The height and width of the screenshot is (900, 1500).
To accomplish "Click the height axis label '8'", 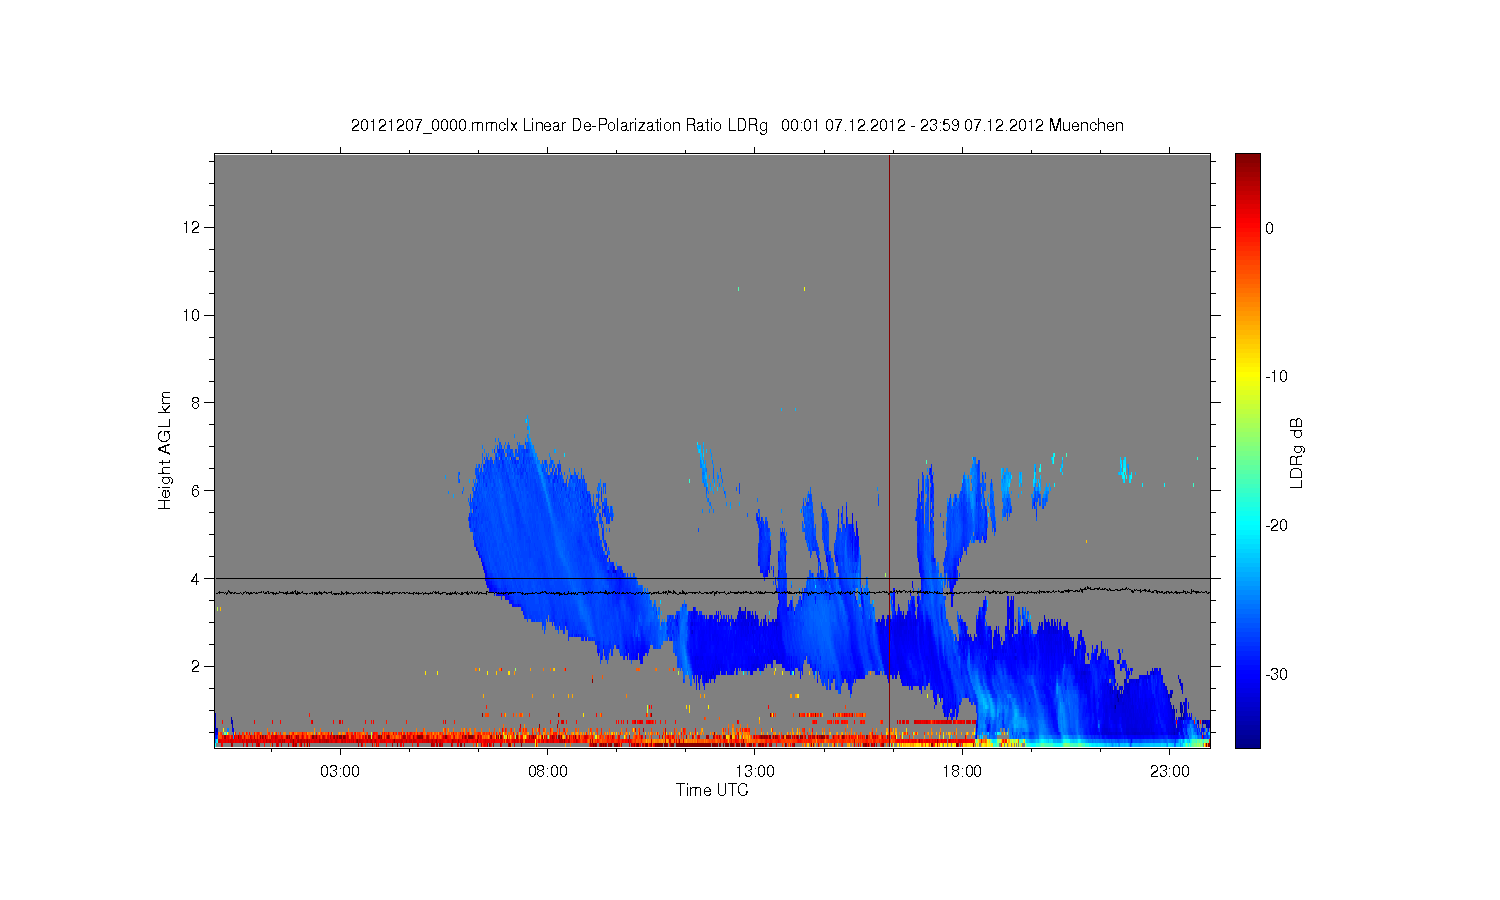I will click(196, 403).
